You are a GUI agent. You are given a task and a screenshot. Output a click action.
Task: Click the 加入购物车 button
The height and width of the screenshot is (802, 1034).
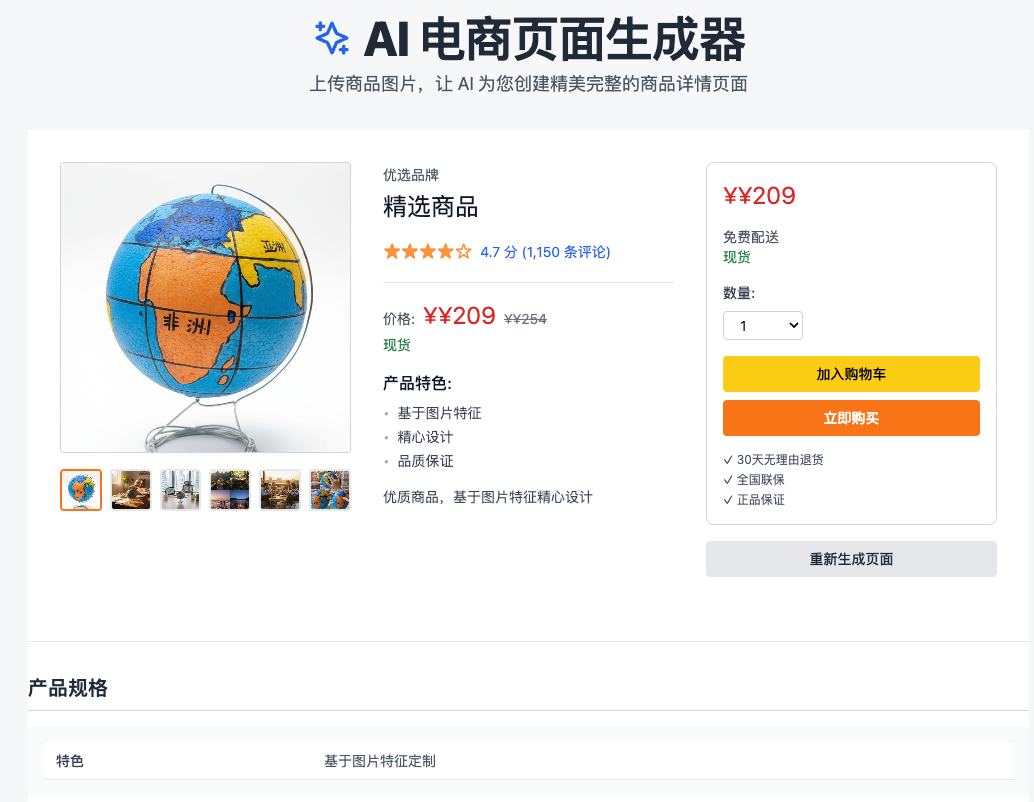click(851, 374)
